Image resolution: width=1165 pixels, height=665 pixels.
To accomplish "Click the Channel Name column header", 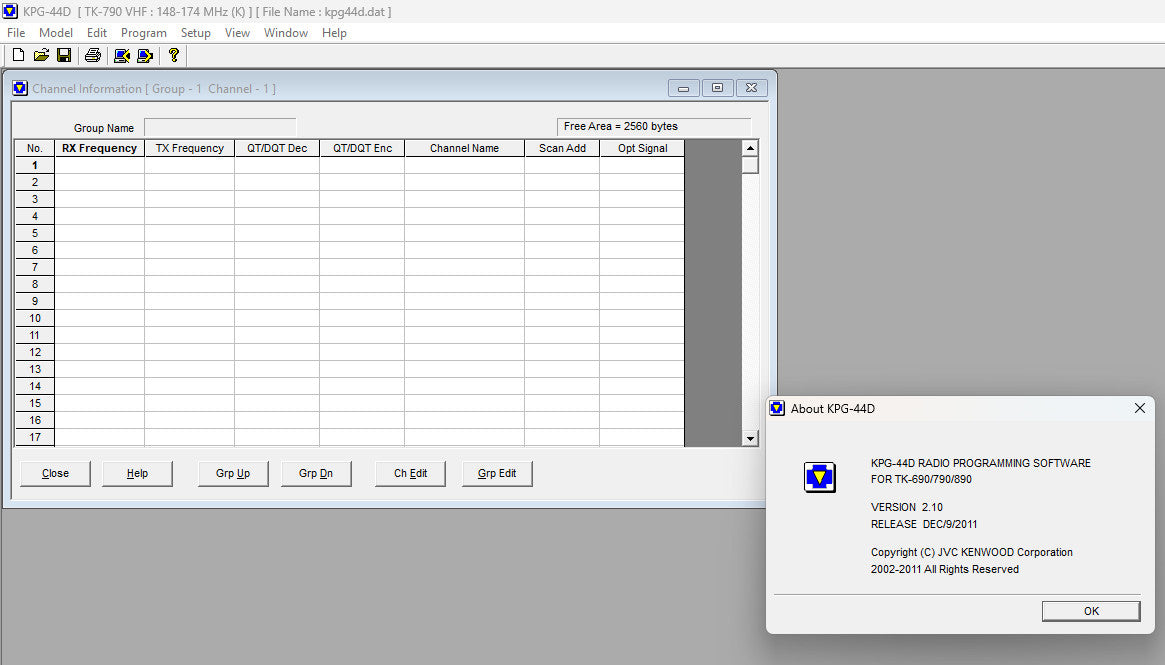I will pyautogui.click(x=464, y=148).
